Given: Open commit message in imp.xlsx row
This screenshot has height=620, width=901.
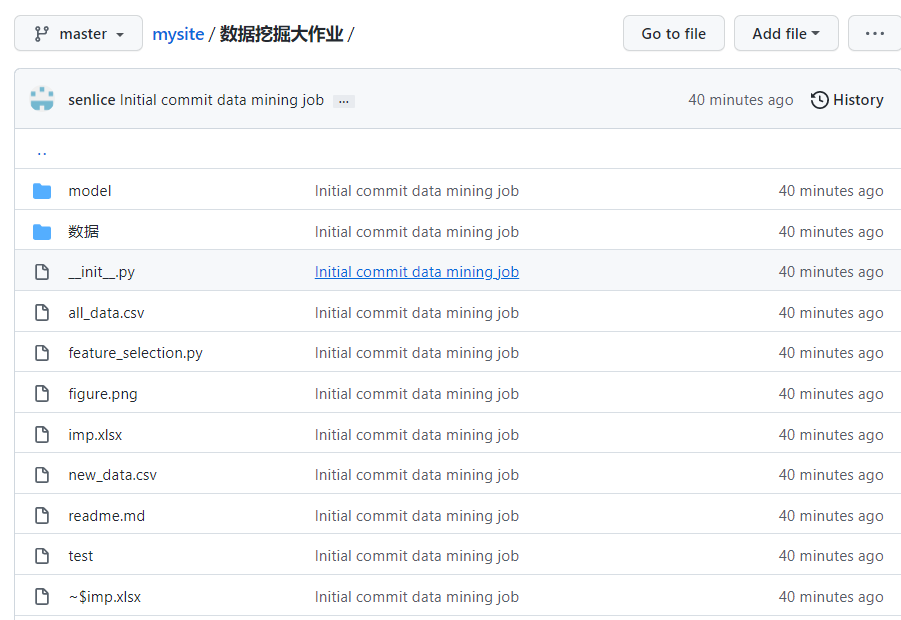Looking at the screenshot, I should 417,435.
